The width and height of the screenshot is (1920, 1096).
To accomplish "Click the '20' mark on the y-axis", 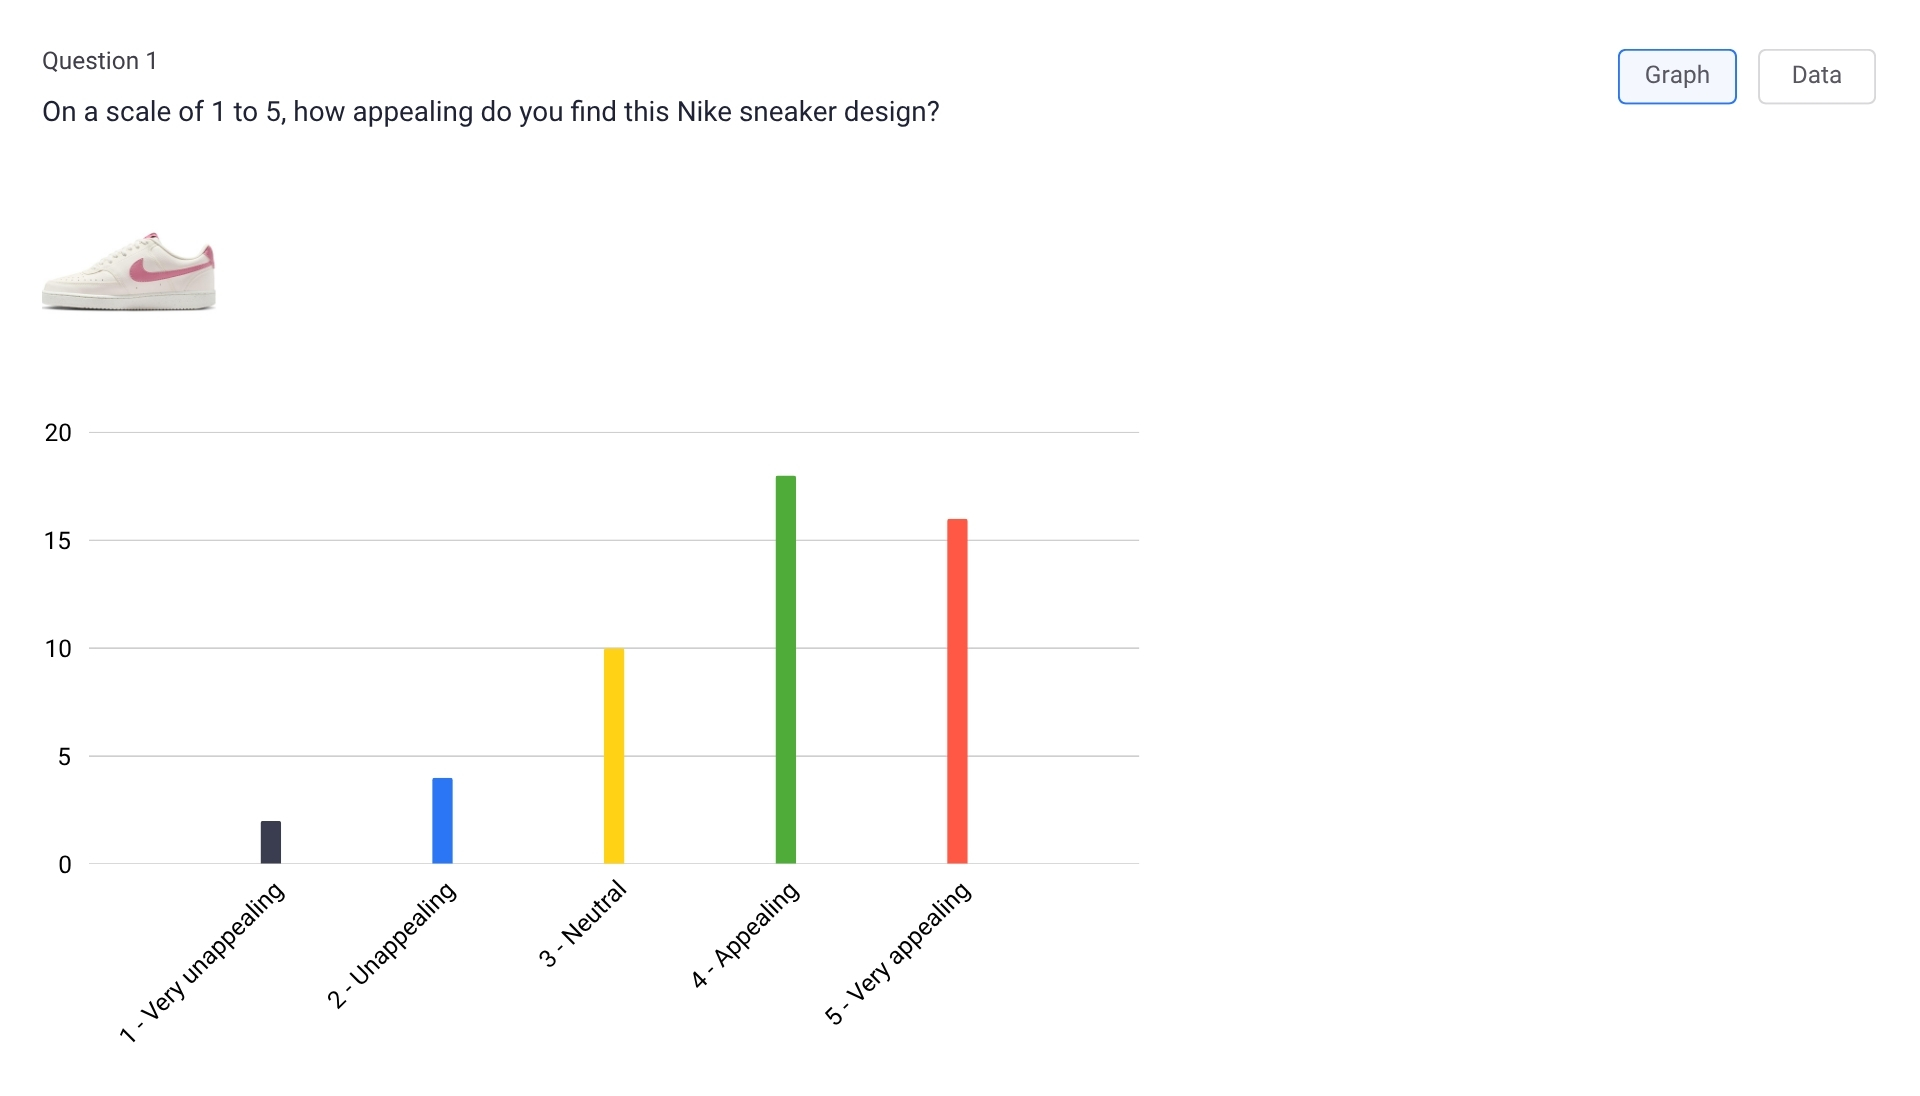I will tap(59, 432).
